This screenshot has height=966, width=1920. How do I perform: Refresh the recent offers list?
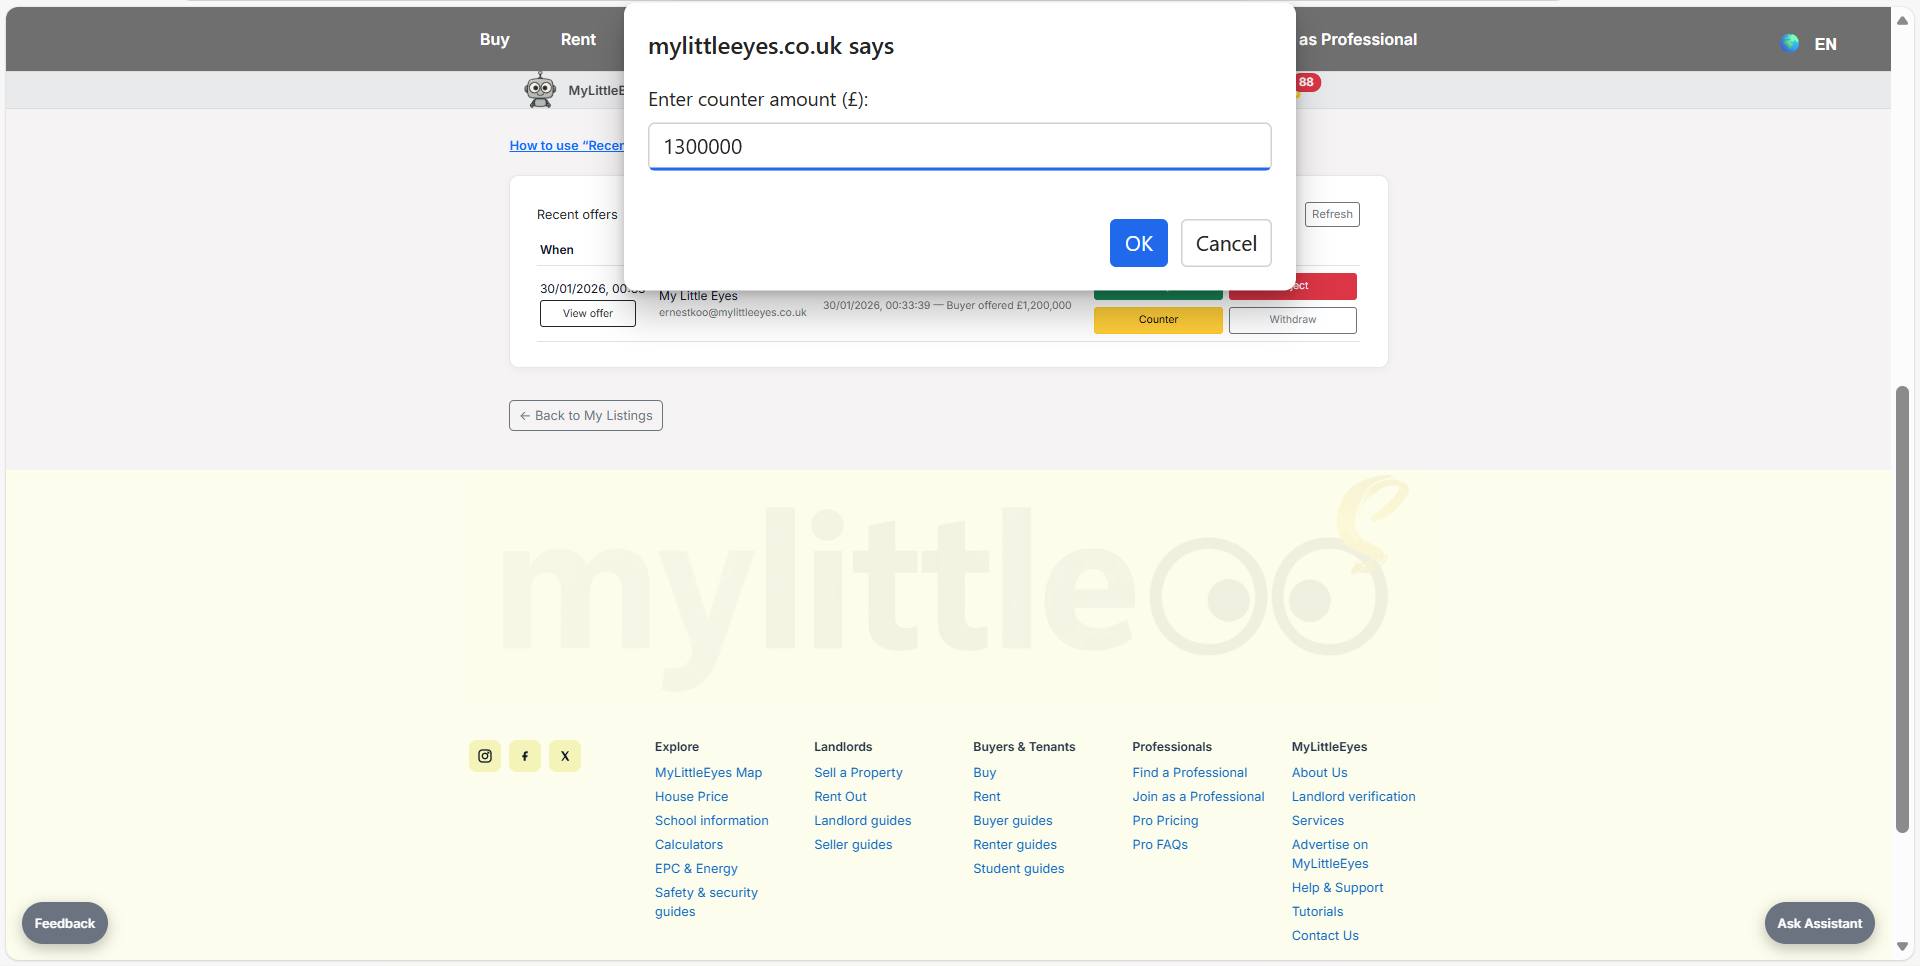click(x=1332, y=214)
